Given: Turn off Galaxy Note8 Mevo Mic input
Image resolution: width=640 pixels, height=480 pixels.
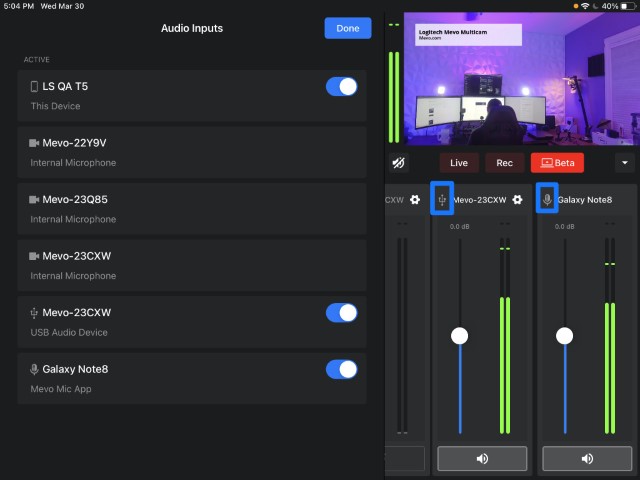Looking at the screenshot, I should click(341, 370).
